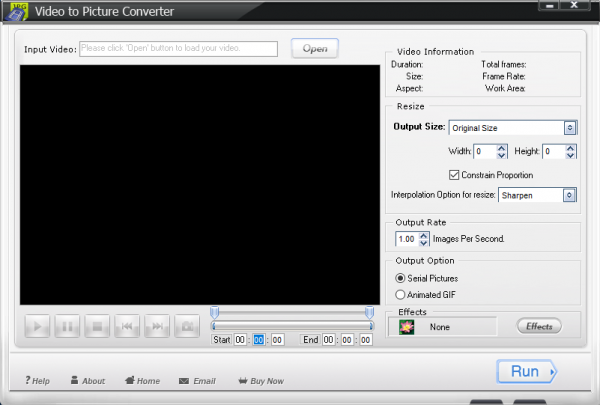600x405 pixels.
Task: Open the About link in footer
Action: point(87,381)
